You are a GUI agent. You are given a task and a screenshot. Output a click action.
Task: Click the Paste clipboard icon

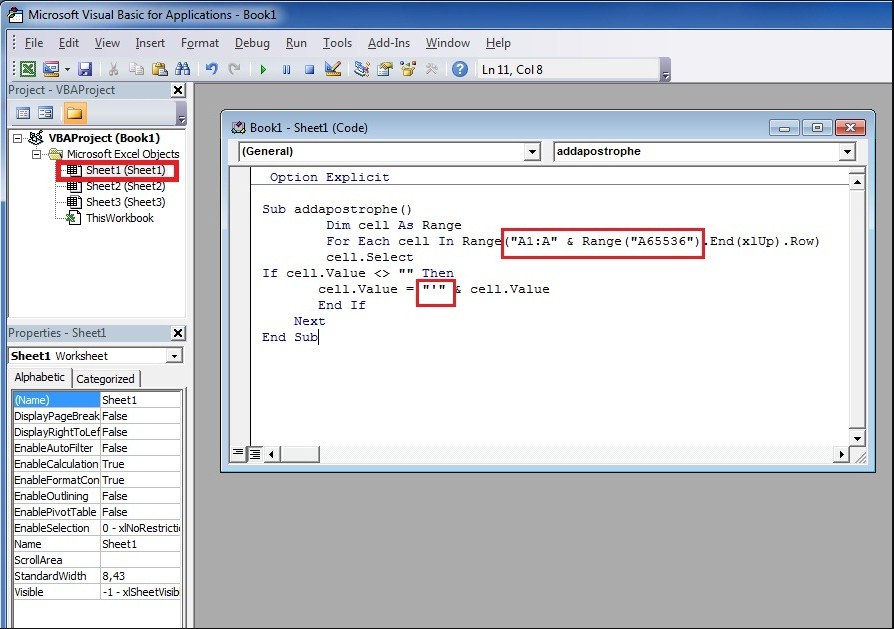click(160, 69)
